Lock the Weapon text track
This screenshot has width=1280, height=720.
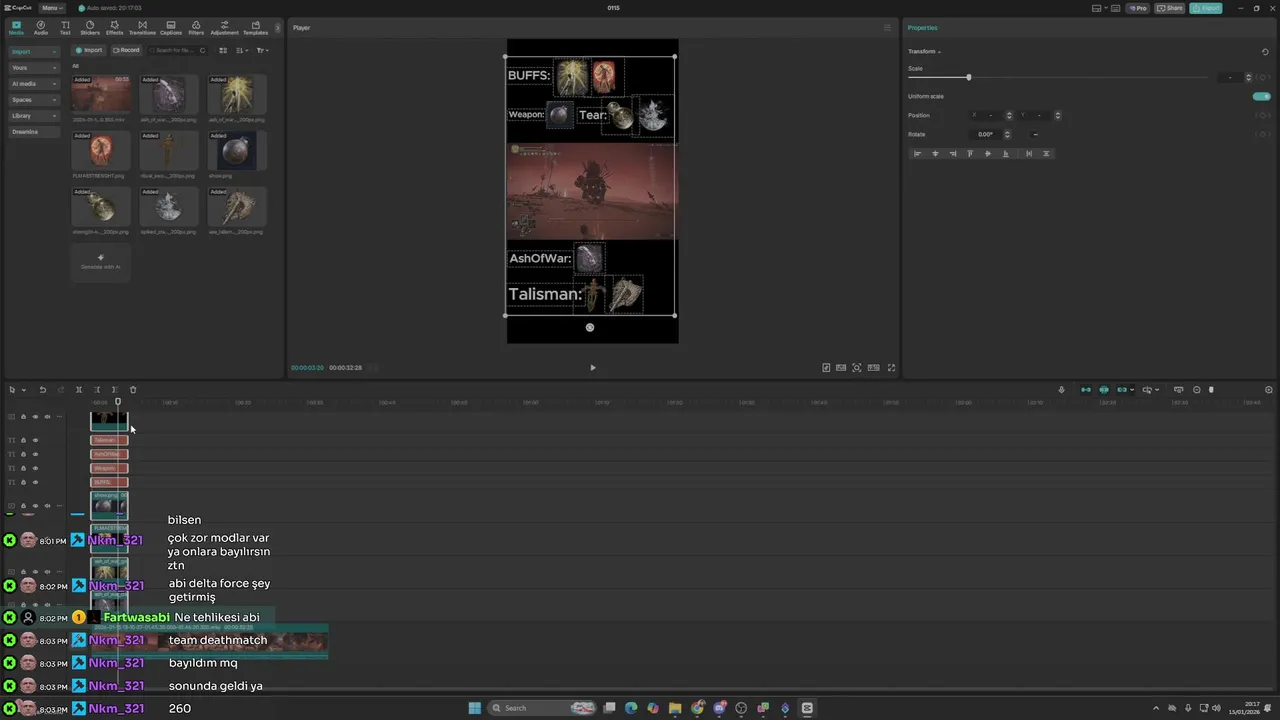pyautogui.click(x=23, y=468)
